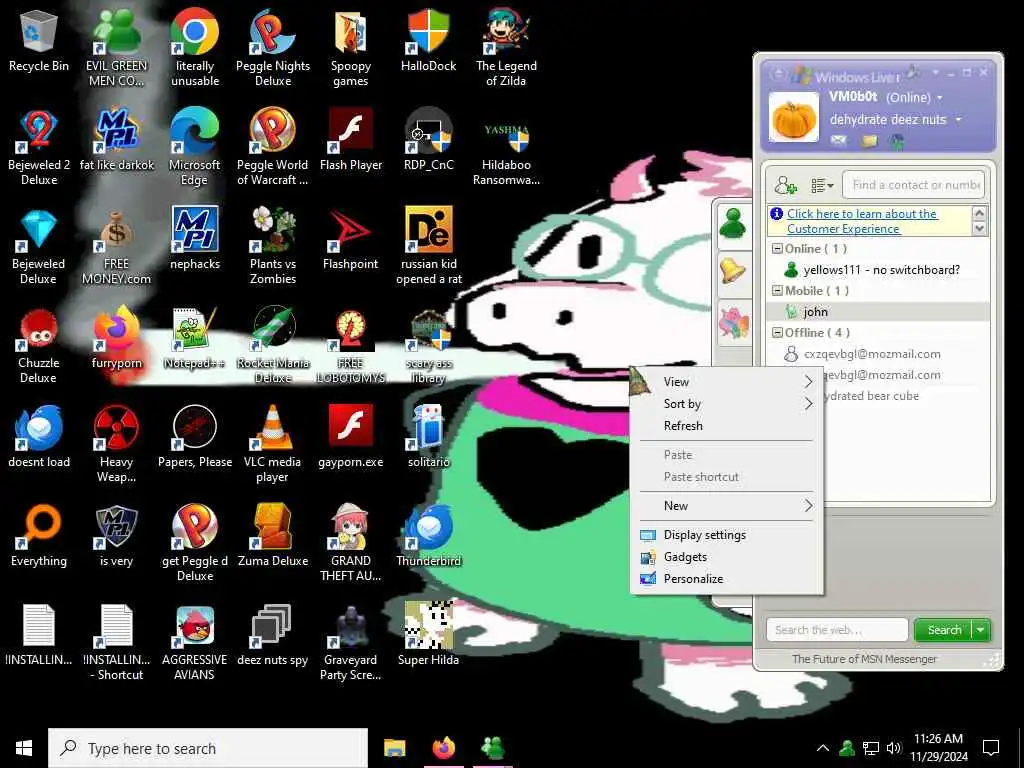This screenshot has width=1024, height=768.
Task: Click the Messenger sharing folders icon
Action: [x=869, y=140]
